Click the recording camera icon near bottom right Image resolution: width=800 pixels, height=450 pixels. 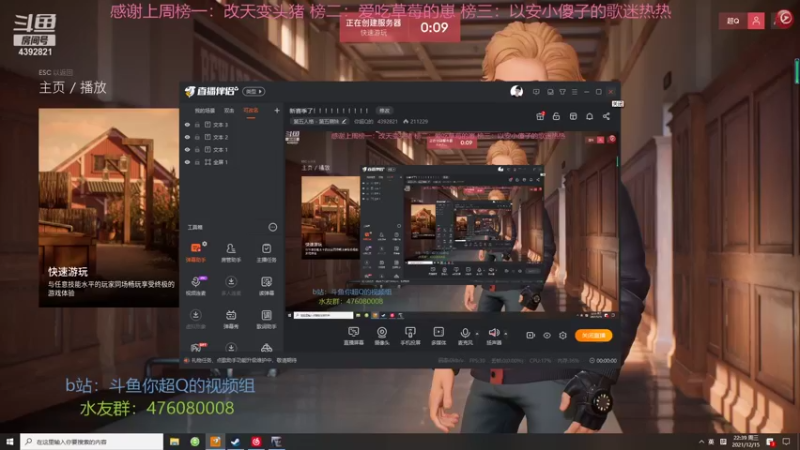coord(530,335)
